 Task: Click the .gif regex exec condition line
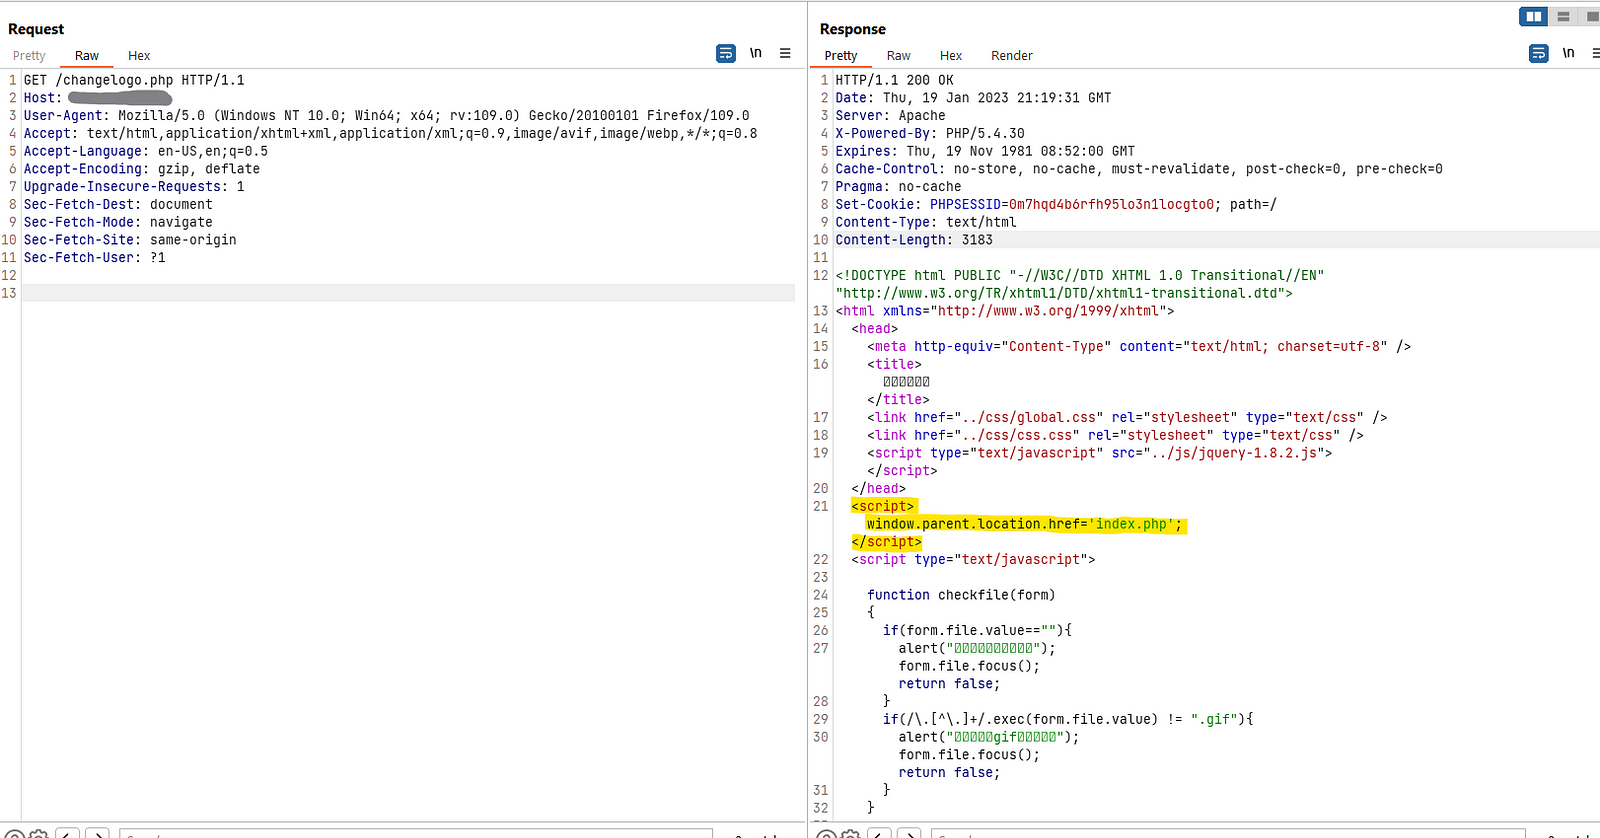tap(1068, 720)
